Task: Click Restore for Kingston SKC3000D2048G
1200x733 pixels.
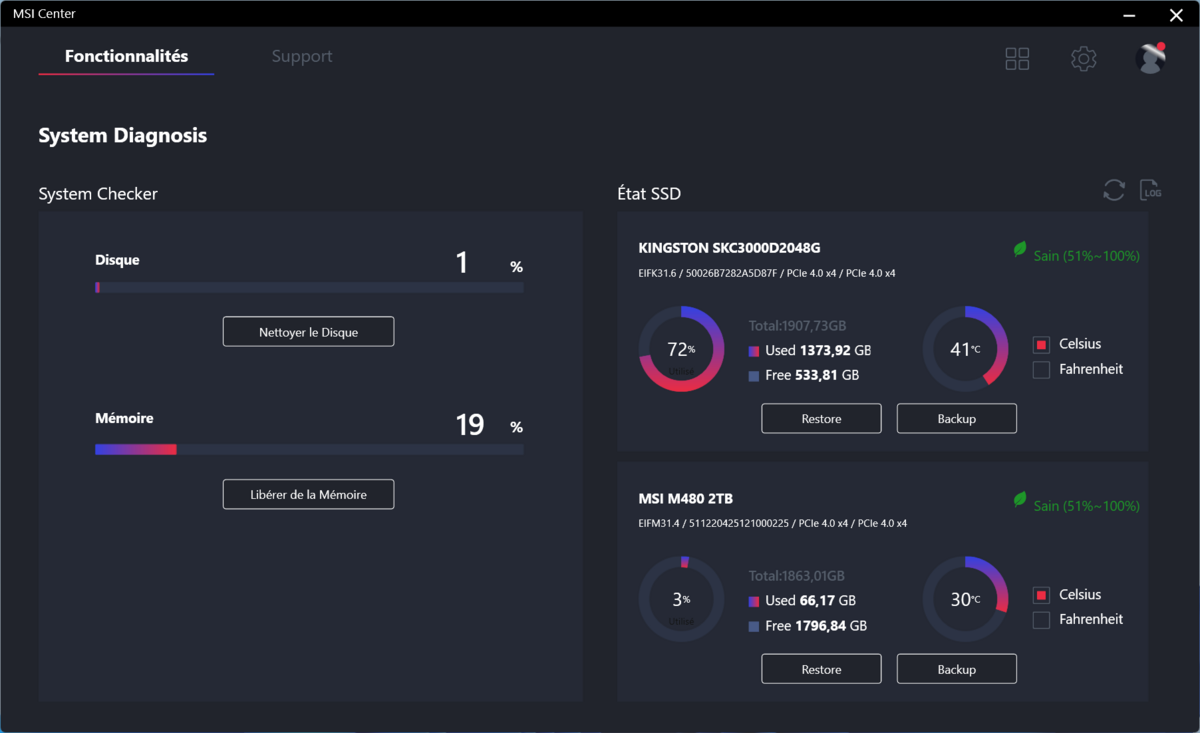Action: pyautogui.click(x=821, y=419)
